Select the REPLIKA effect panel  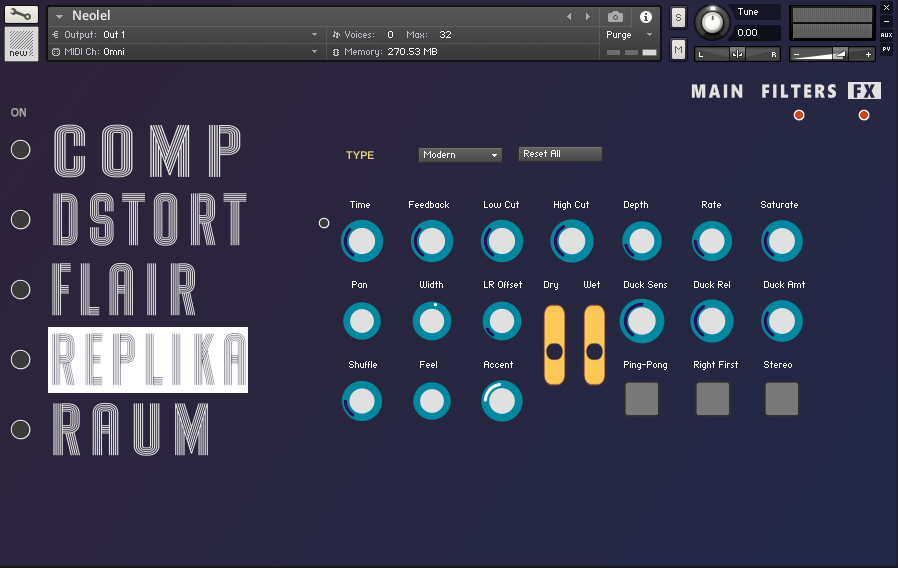[148, 360]
